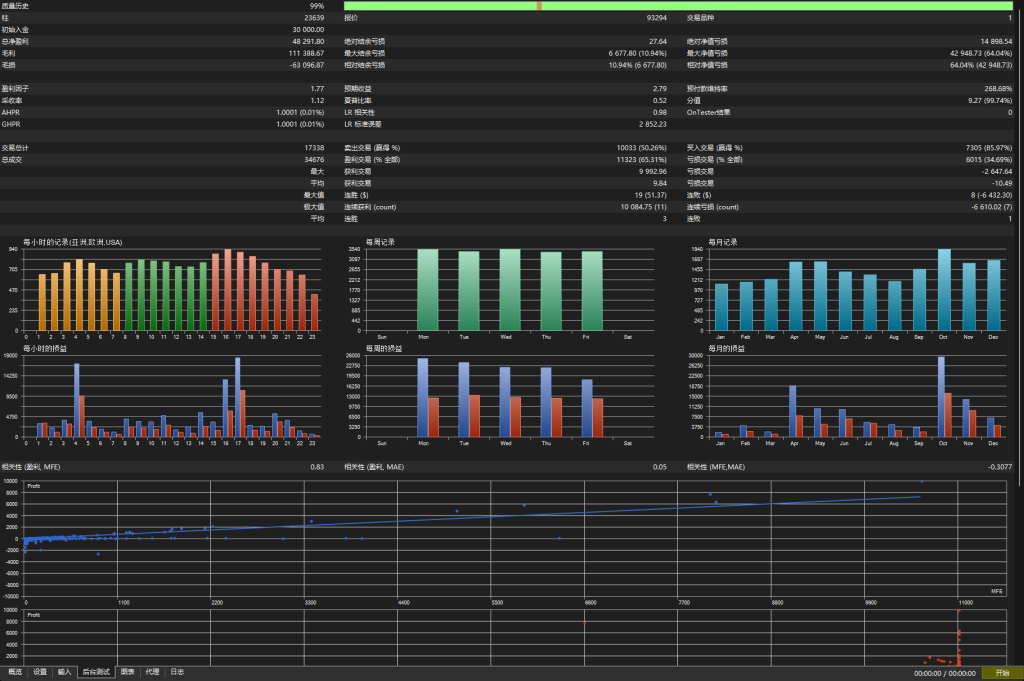1024x681 pixels.
Task: Click the blue Mon bar in 每周的损益
Action: (423, 398)
